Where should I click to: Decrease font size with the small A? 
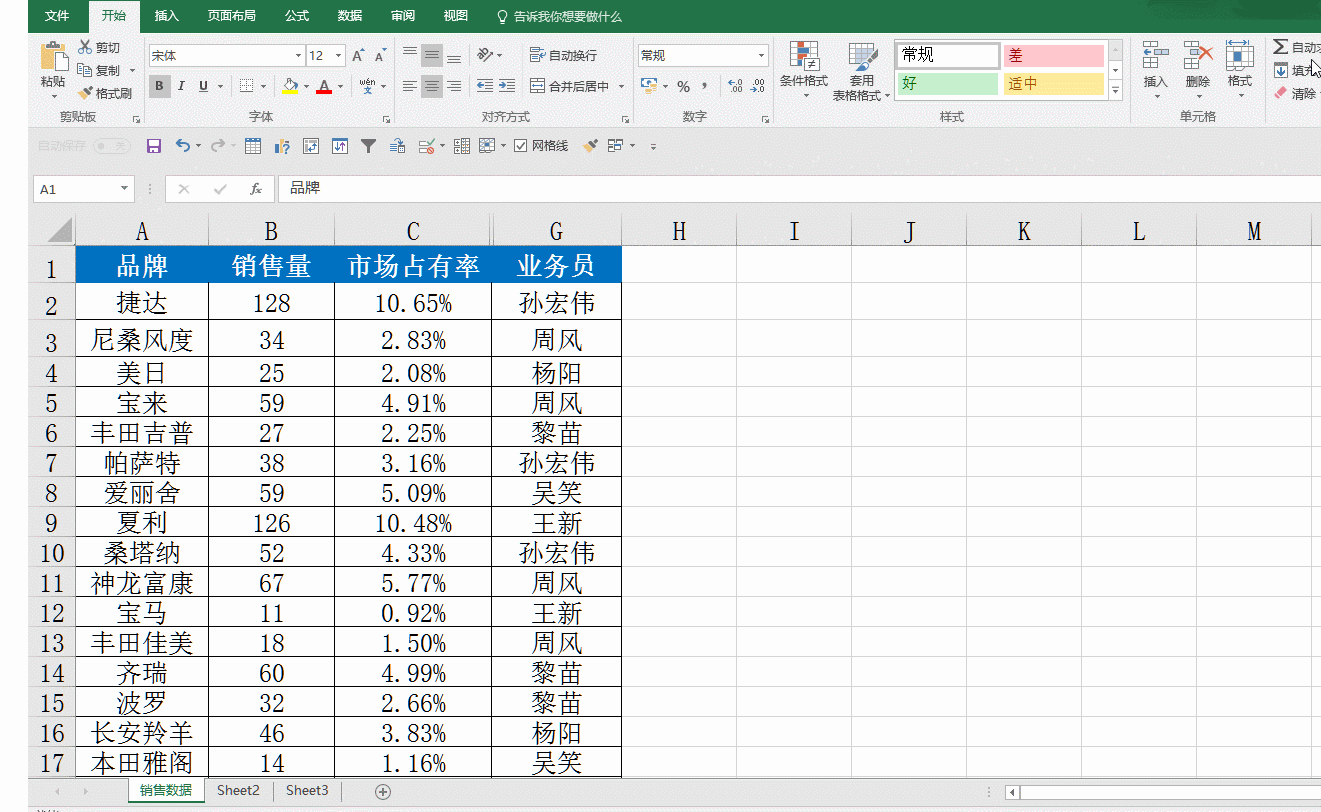pos(381,56)
